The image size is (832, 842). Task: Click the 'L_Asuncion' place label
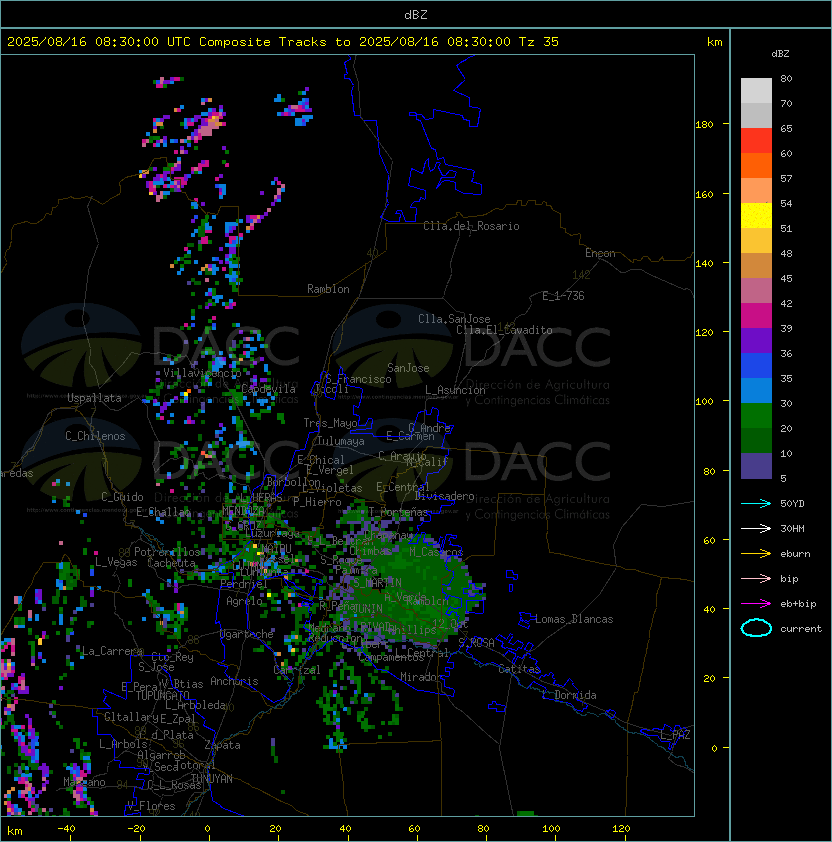455,390
